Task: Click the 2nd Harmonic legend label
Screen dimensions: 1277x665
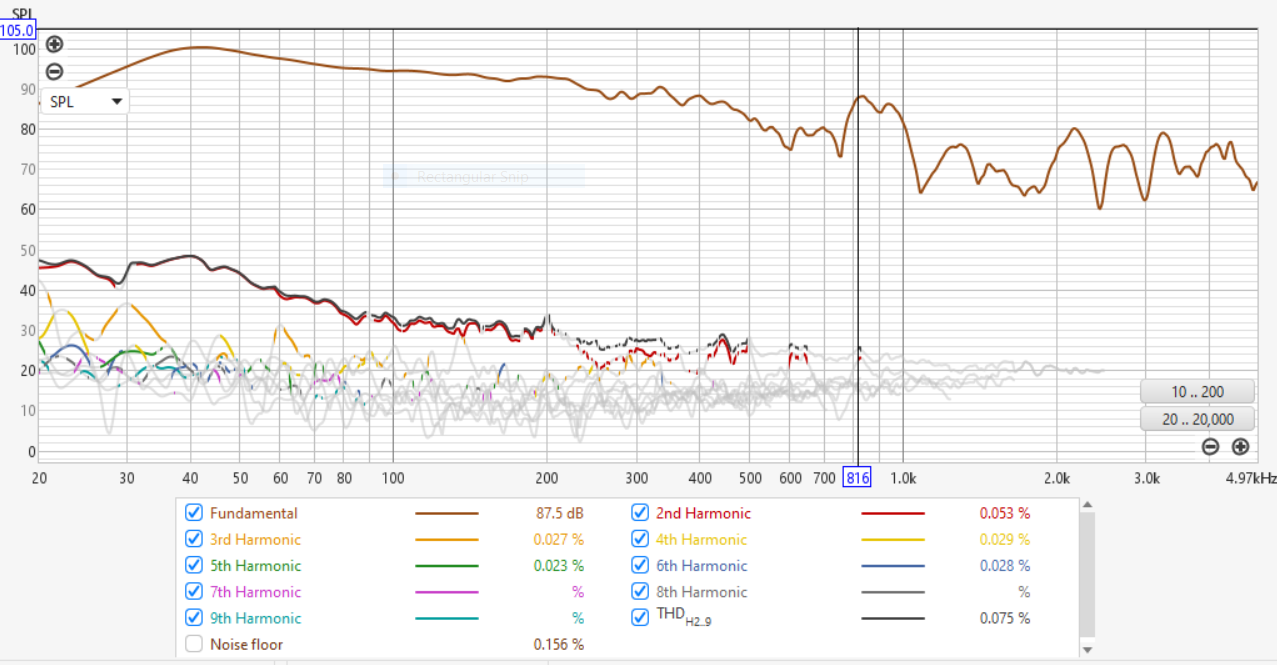Action: click(703, 513)
